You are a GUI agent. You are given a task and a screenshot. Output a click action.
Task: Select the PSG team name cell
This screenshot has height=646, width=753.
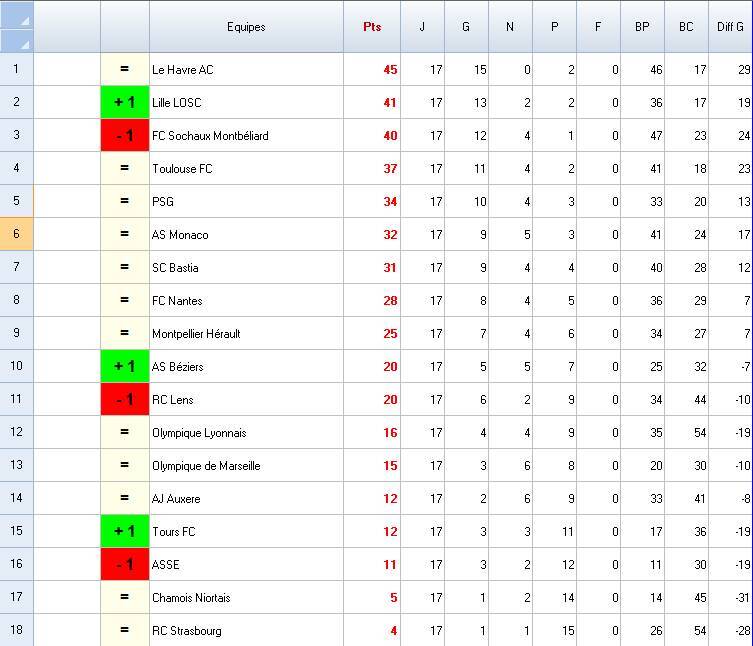tap(246, 201)
